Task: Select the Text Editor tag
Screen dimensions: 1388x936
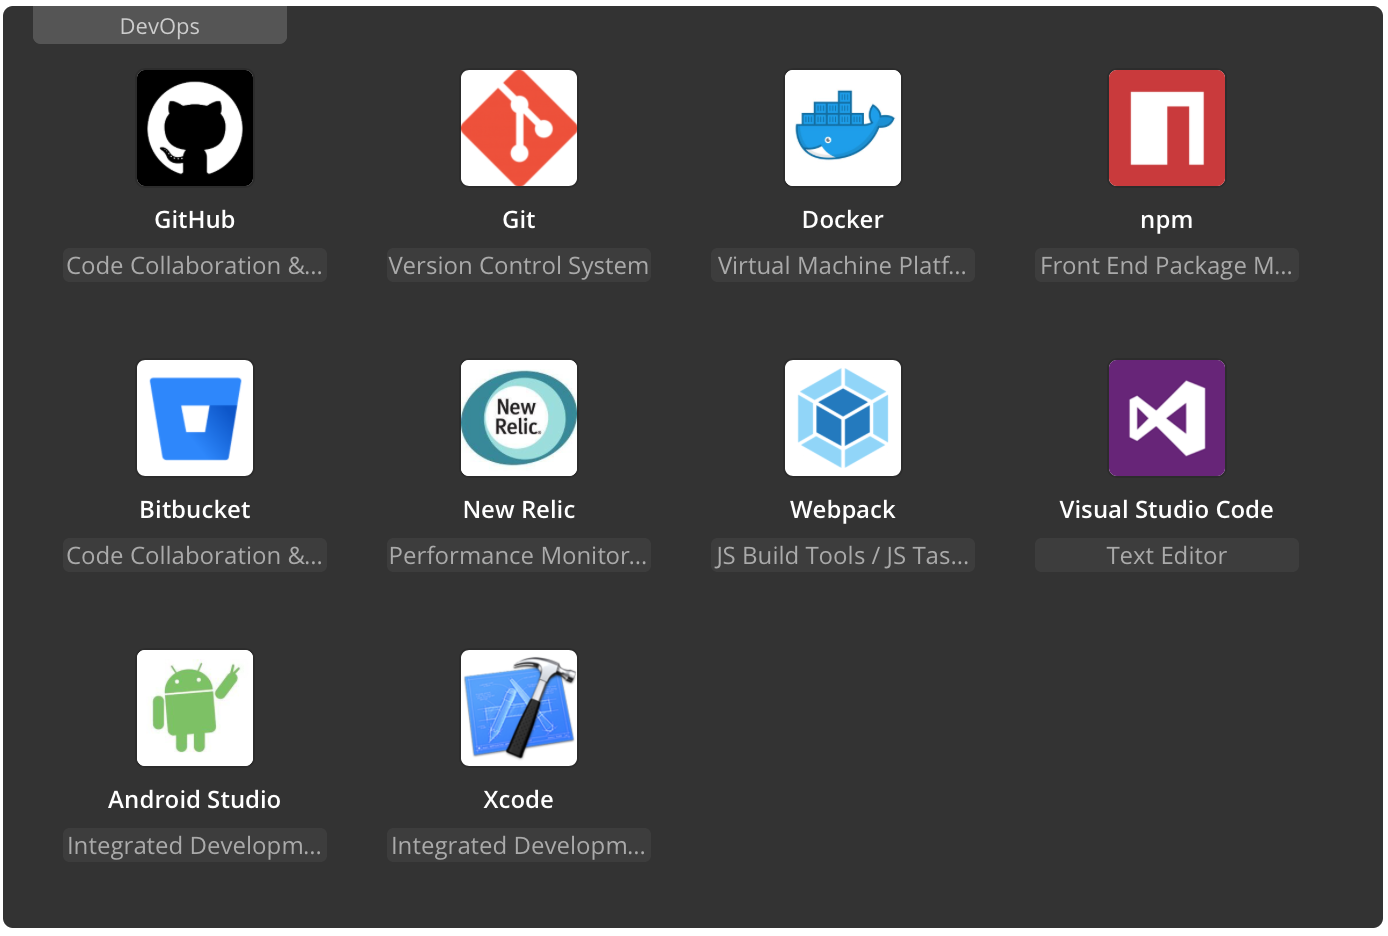Action: coord(1167,555)
